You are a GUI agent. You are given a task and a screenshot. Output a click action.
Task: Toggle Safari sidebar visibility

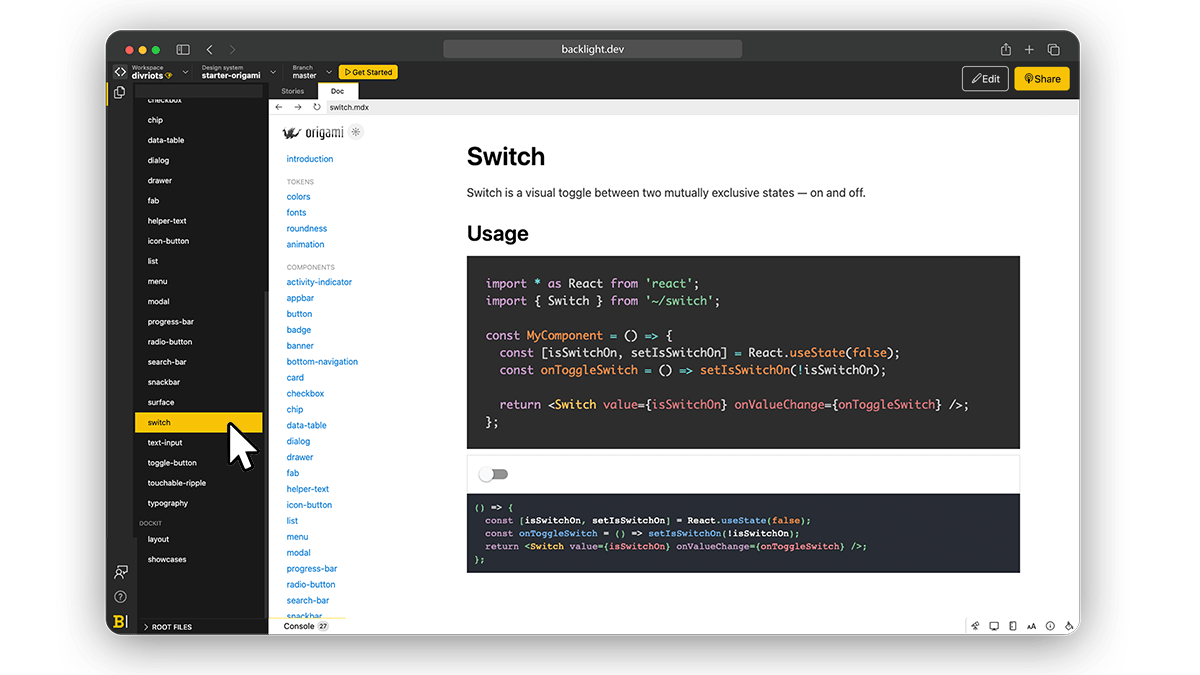pos(183,49)
